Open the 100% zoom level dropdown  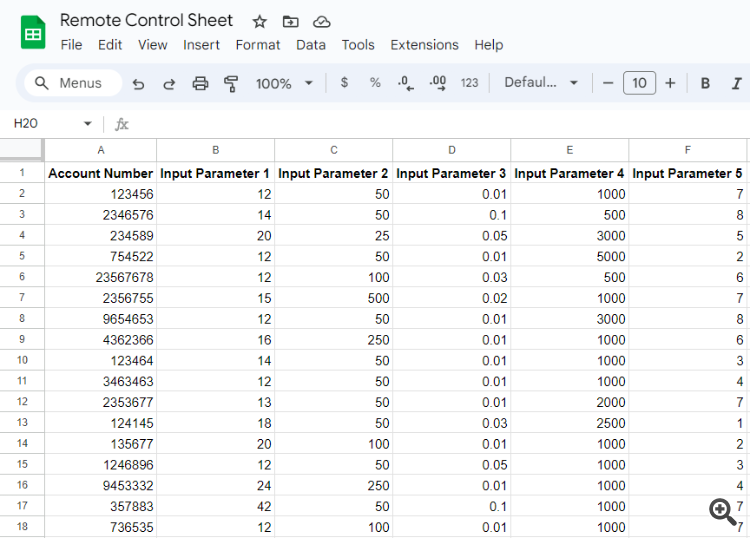pos(284,83)
